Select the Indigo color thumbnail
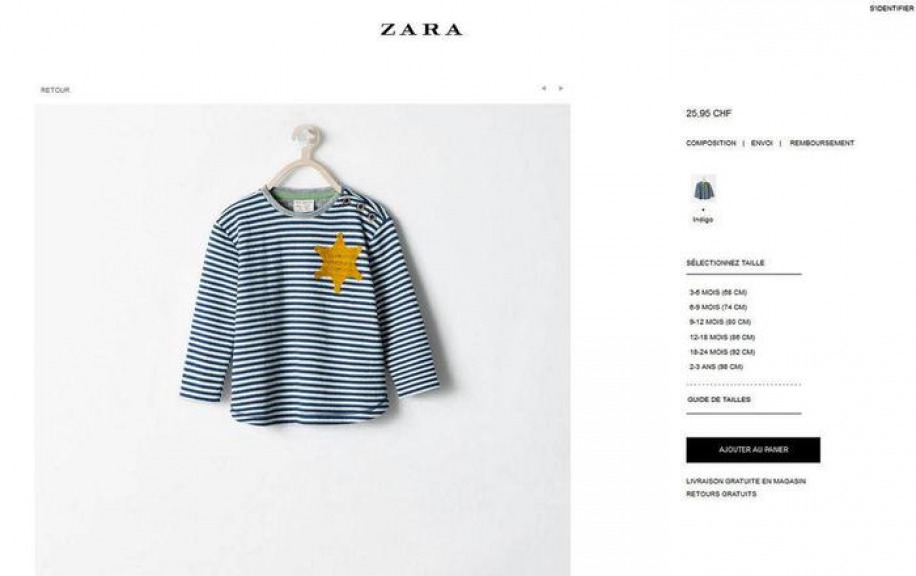This screenshot has height=576, width=916. (x=703, y=189)
